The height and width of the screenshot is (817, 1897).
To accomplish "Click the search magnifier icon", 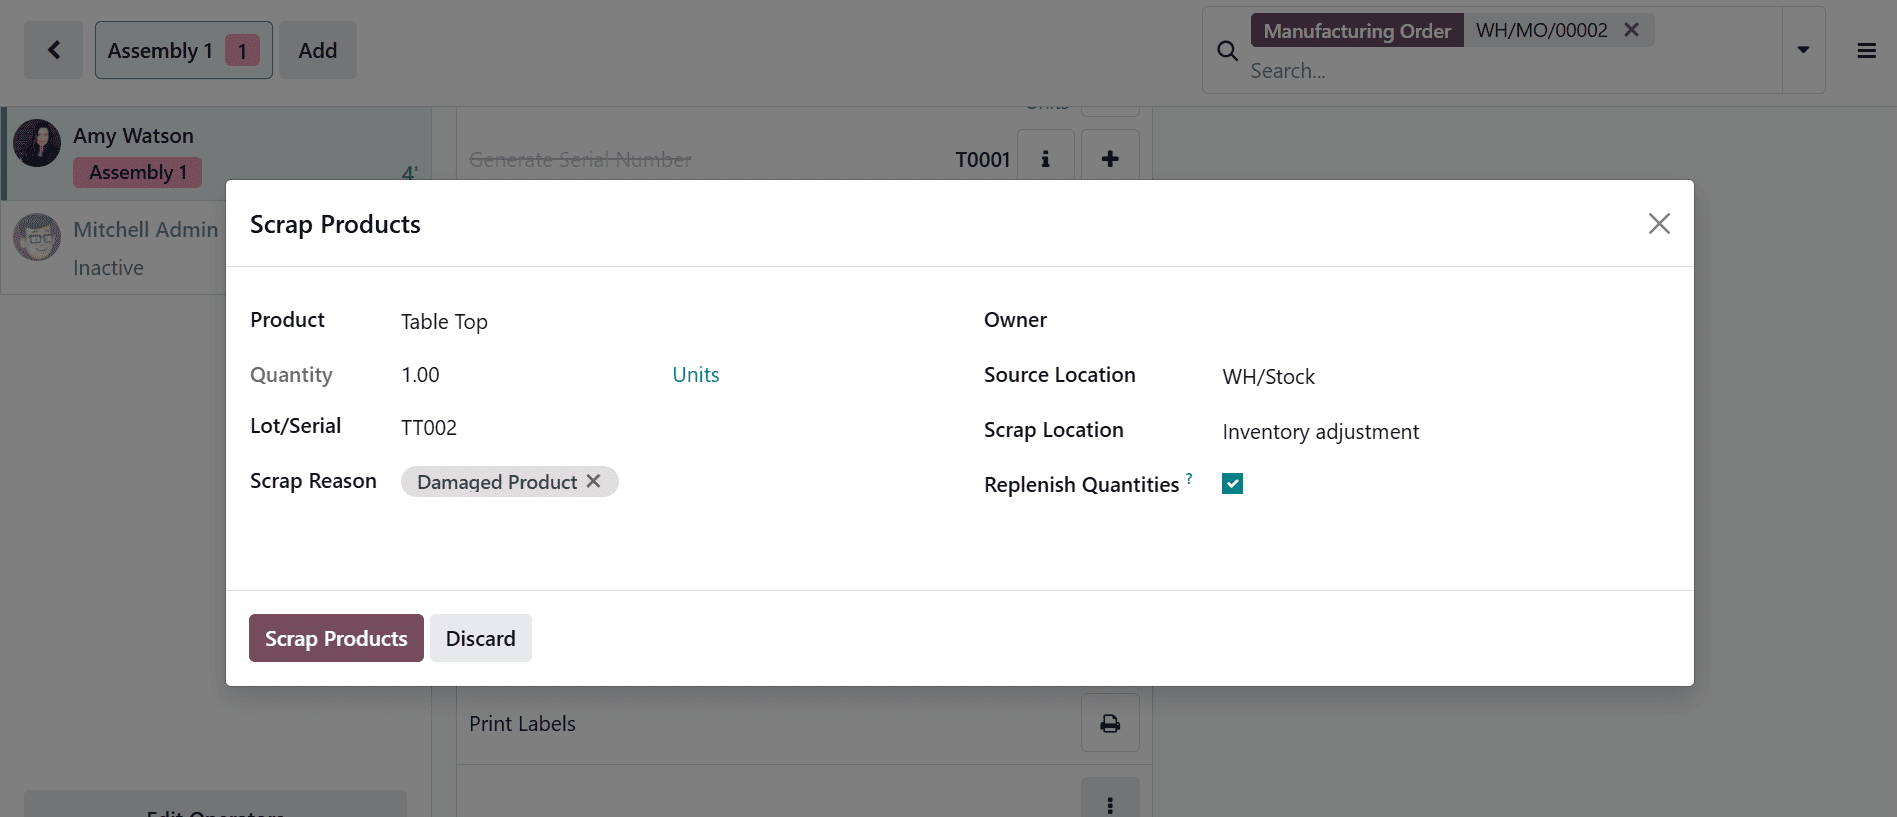I will click(1227, 51).
